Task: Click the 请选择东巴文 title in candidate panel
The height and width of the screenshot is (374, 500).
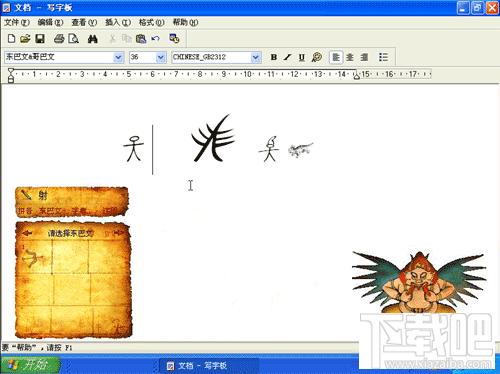Action: [71, 233]
